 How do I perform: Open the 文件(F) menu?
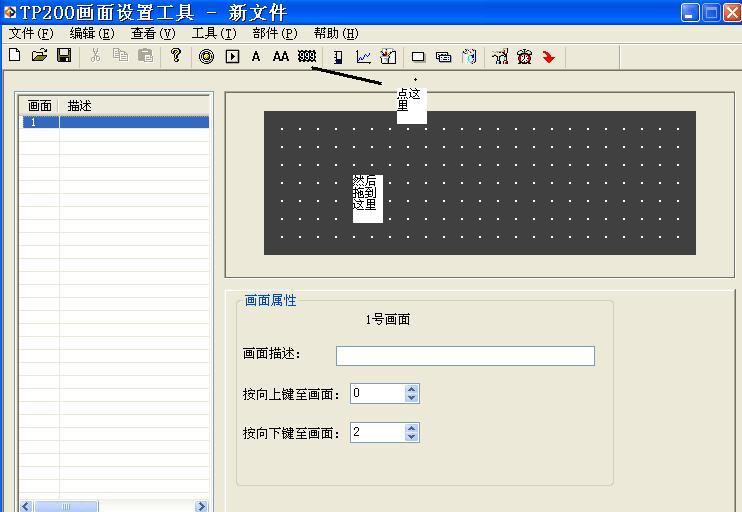pyautogui.click(x=30, y=33)
